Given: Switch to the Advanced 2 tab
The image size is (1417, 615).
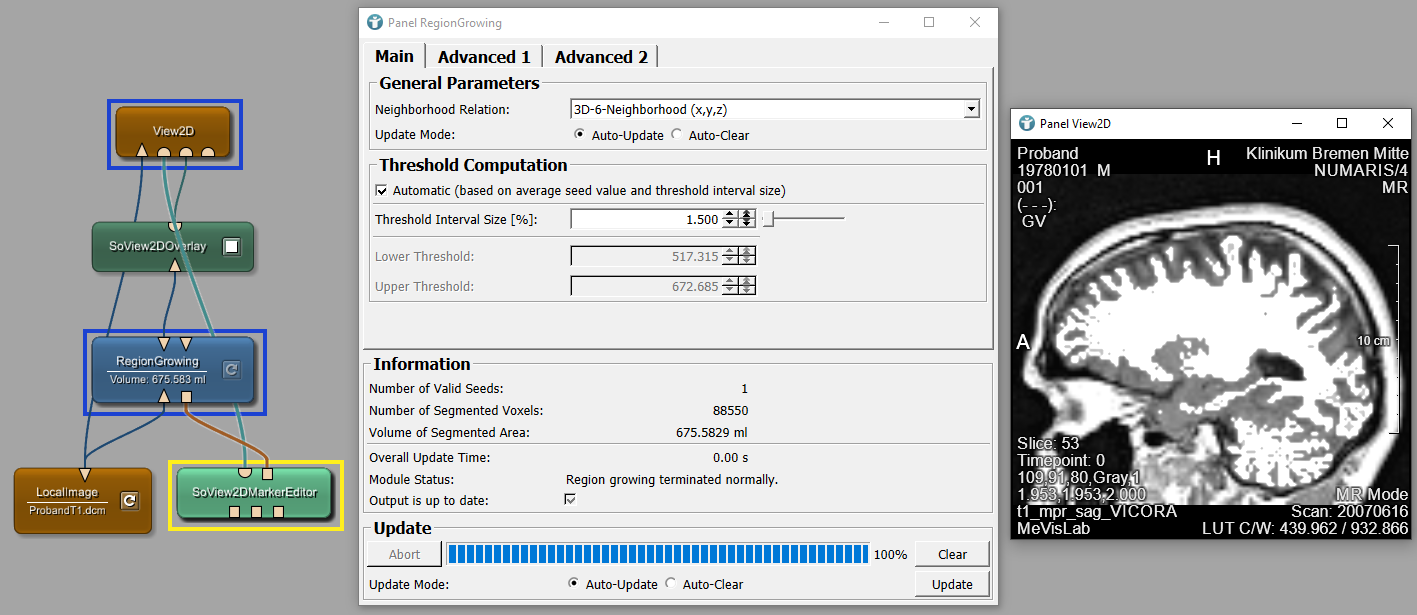Looking at the screenshot, I should click(601, 57).
